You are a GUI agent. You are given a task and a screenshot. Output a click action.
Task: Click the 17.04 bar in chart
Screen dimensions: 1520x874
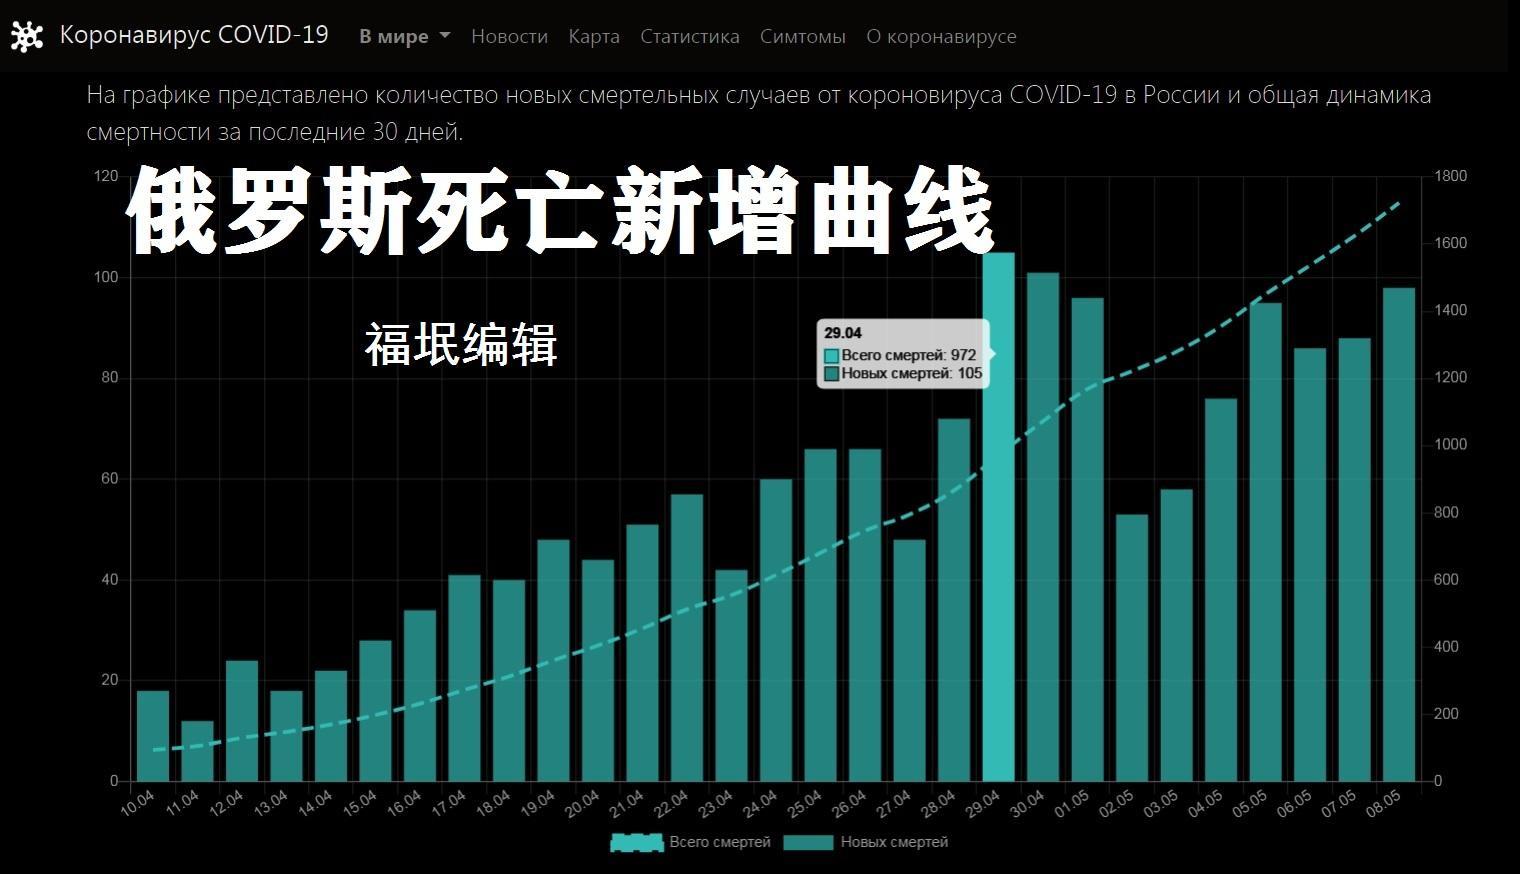[464, 678]
